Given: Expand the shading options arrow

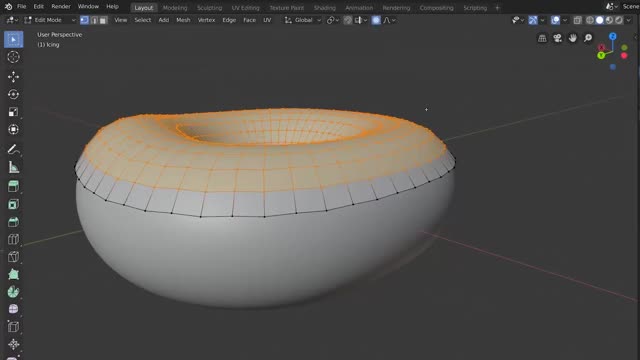Looking at the screenshot, I should (x=629, y=20).
